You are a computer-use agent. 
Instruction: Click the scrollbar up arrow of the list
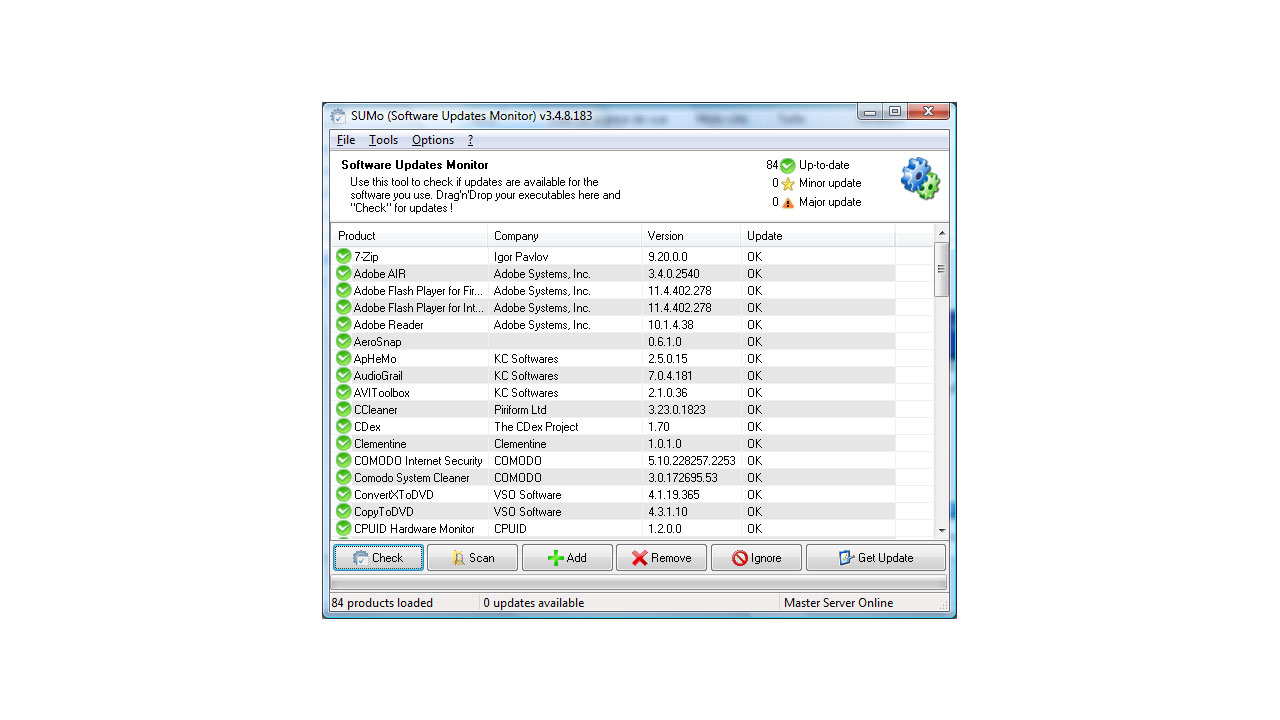coord(941,234)
